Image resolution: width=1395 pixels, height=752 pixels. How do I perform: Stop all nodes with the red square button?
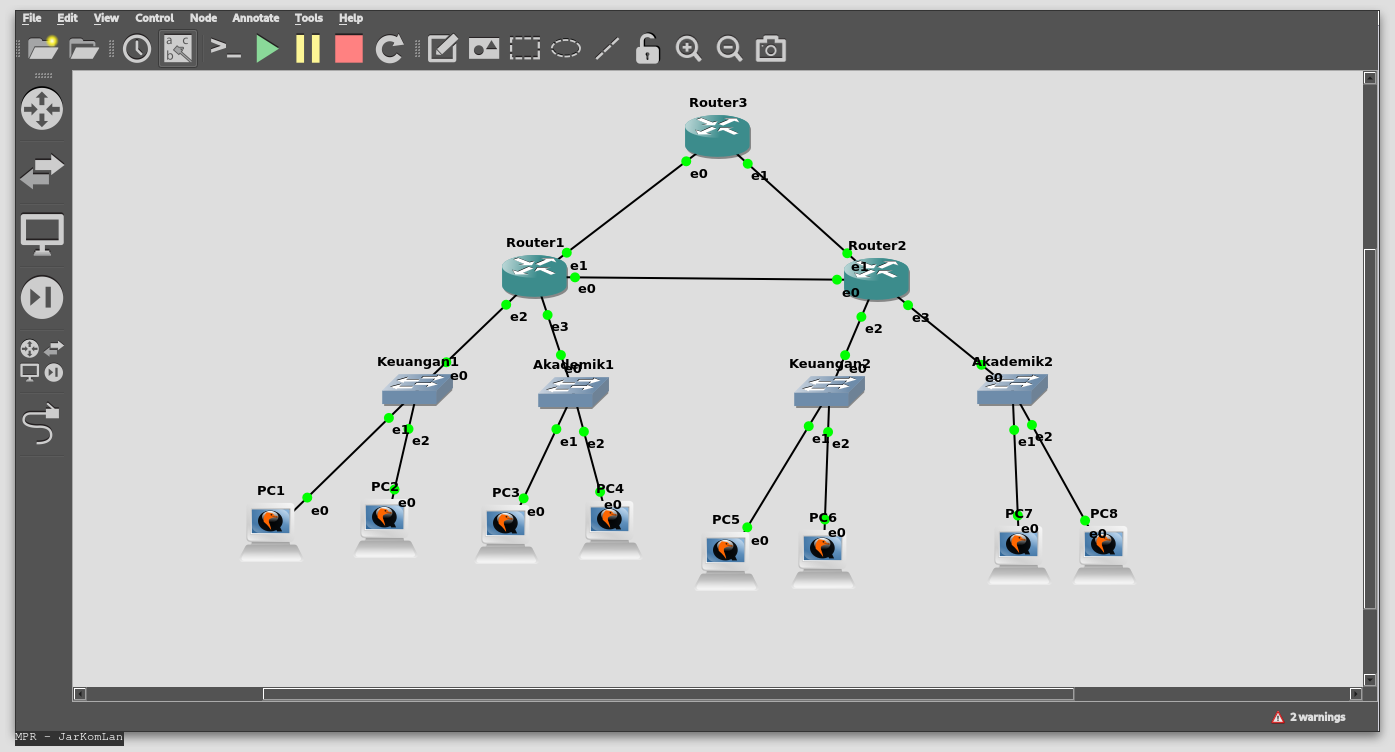pos(348,48)
